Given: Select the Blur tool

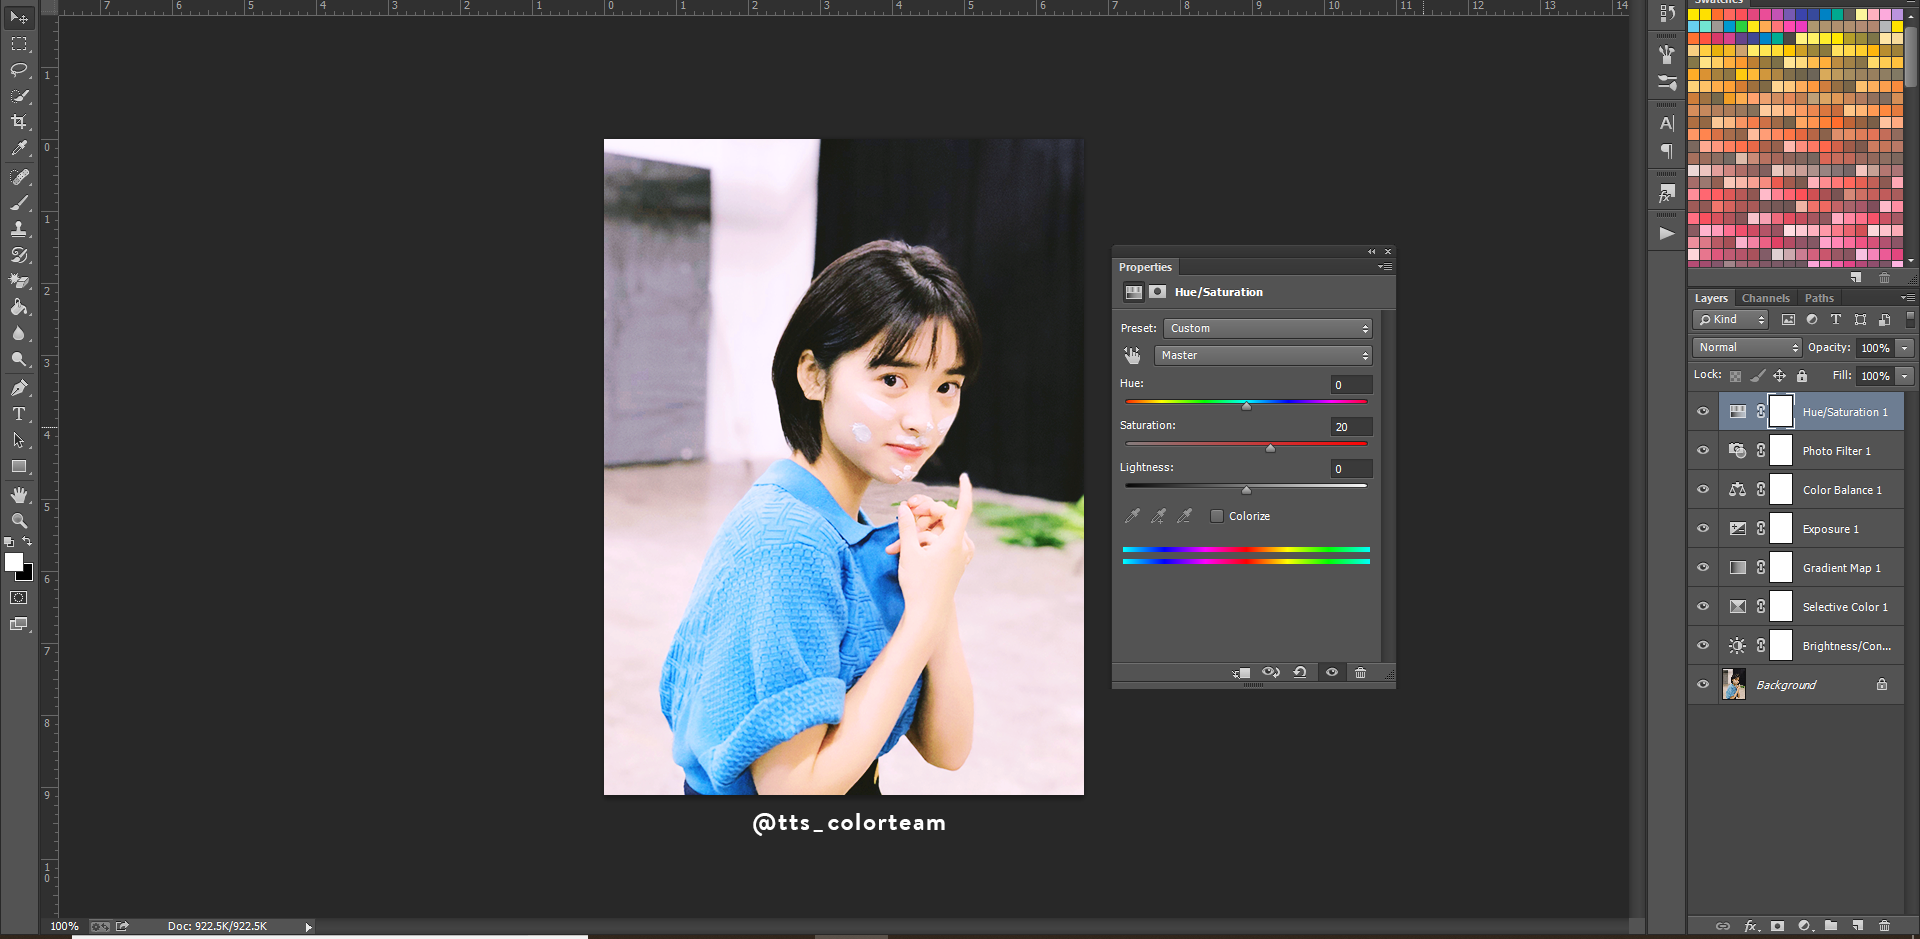Looking at the screenshot, I should [19, 333].
